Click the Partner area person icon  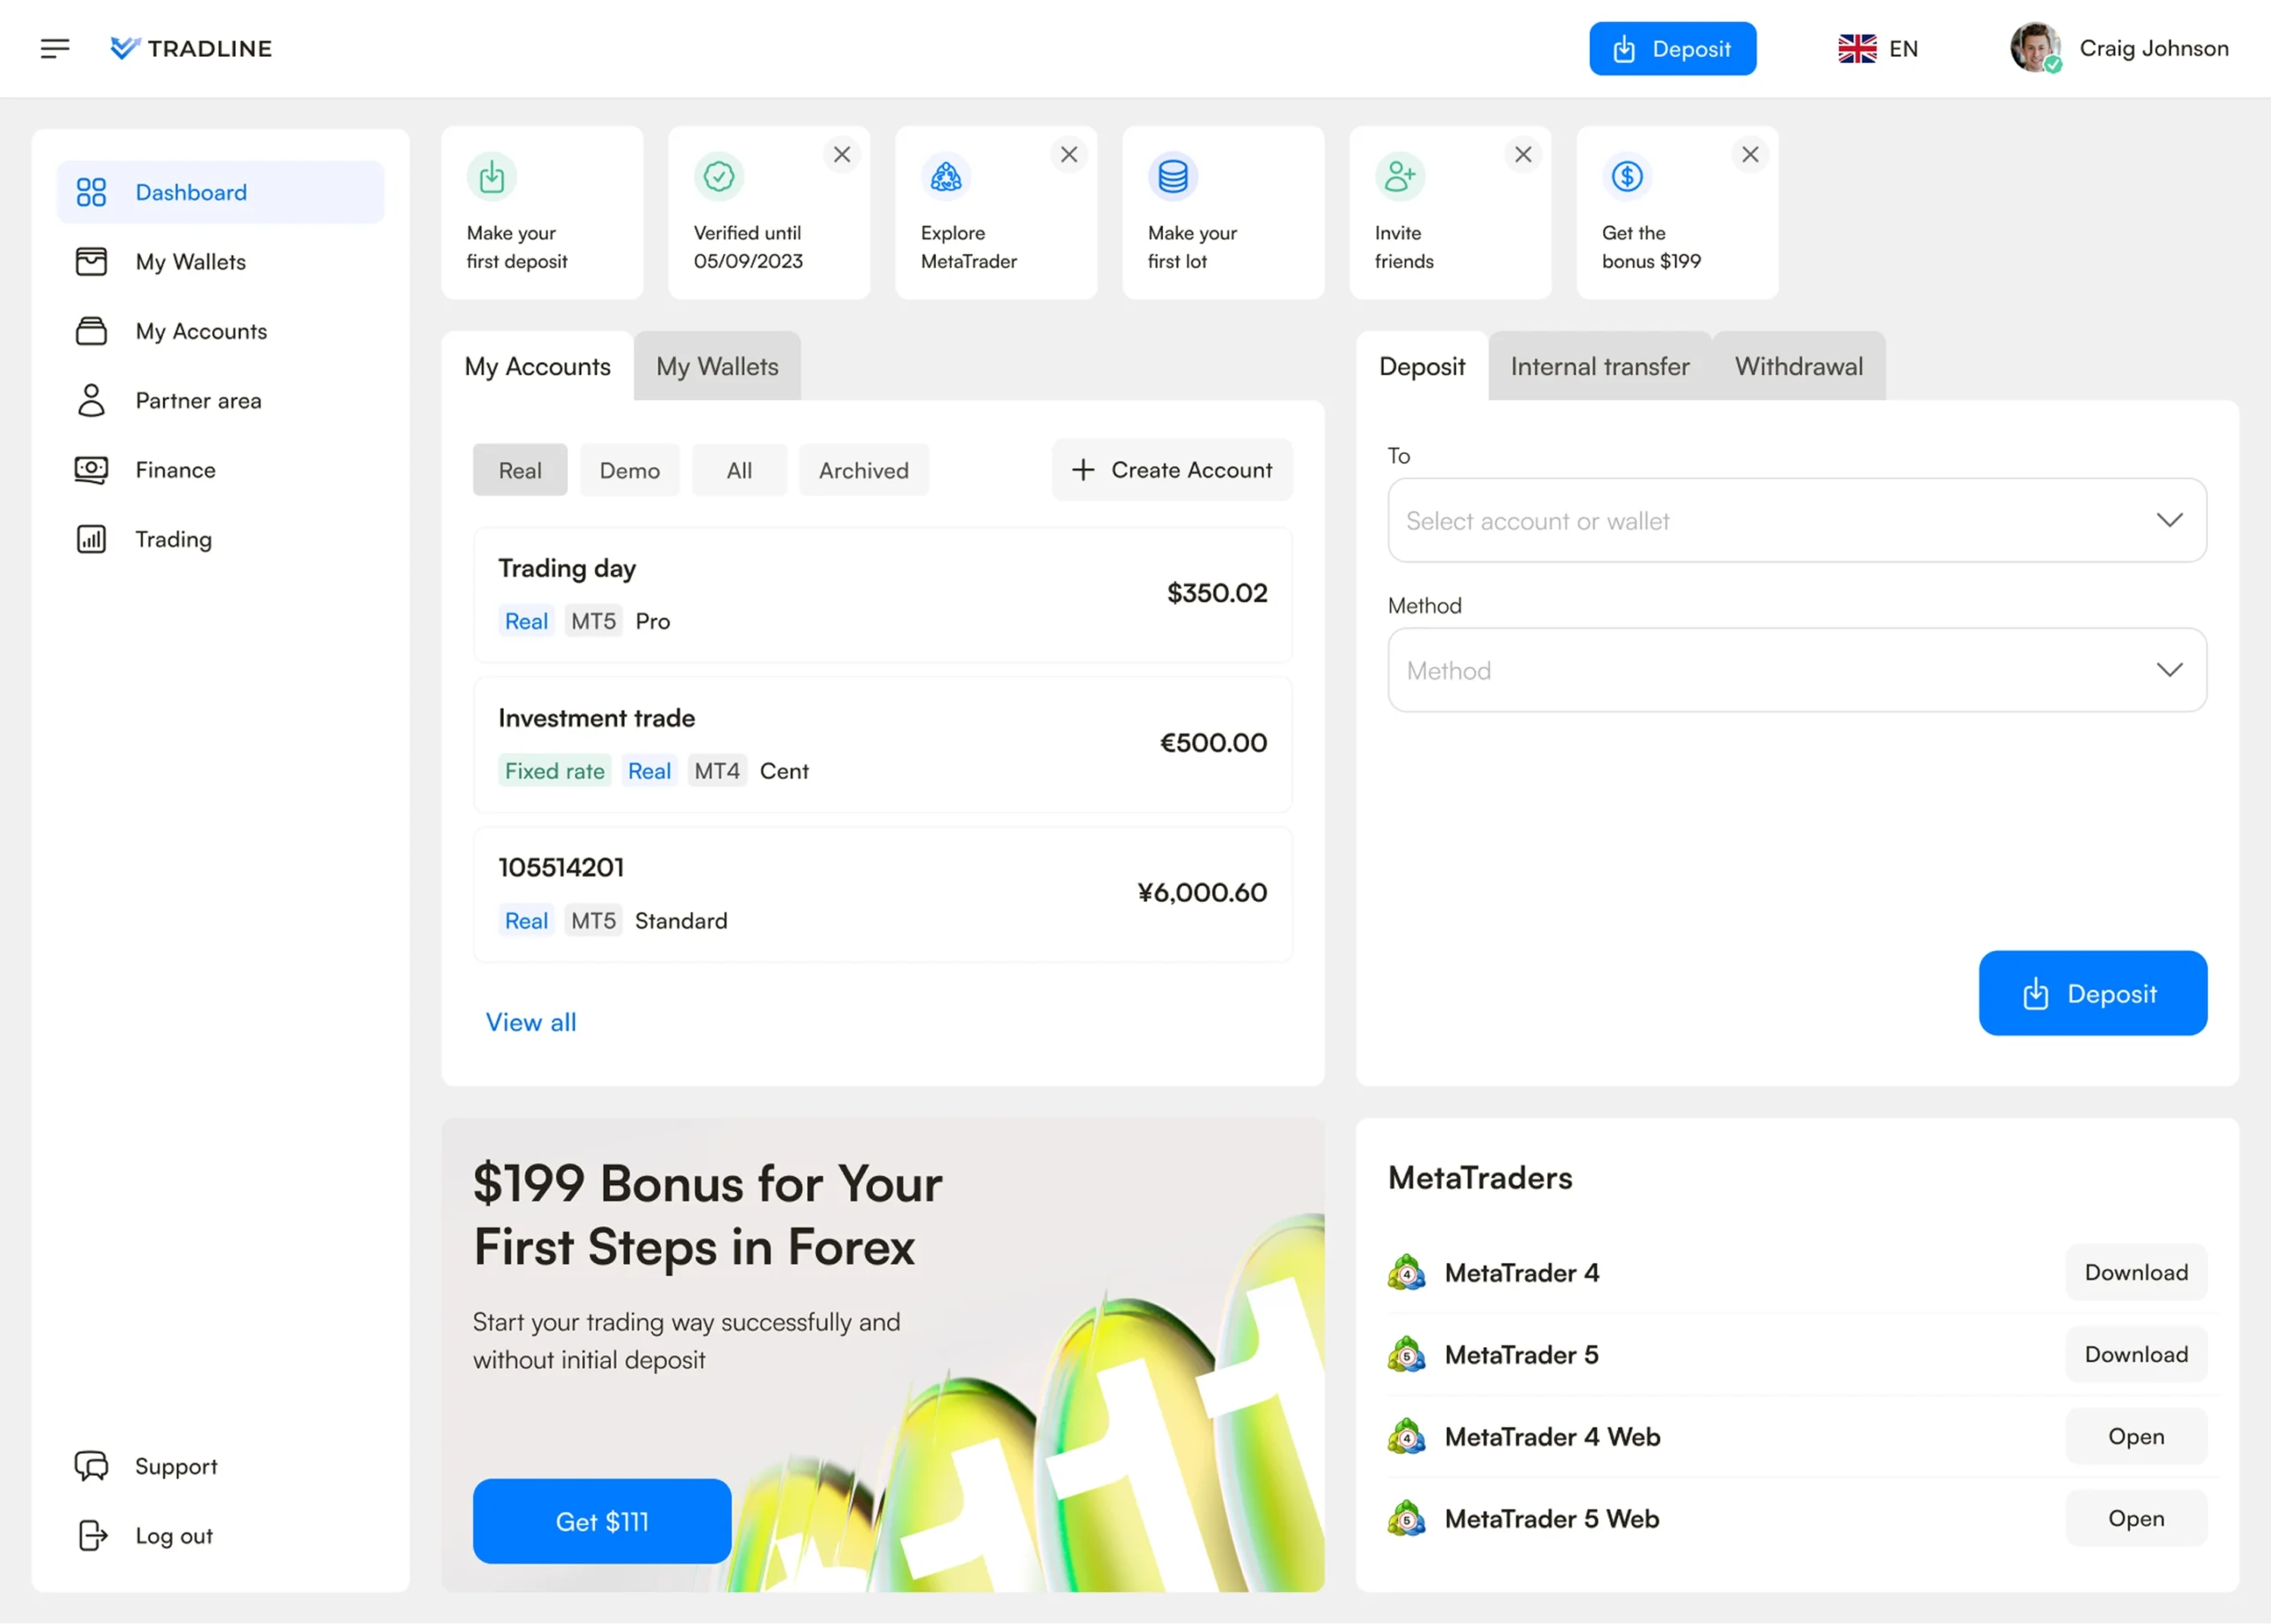coord(91,400)
